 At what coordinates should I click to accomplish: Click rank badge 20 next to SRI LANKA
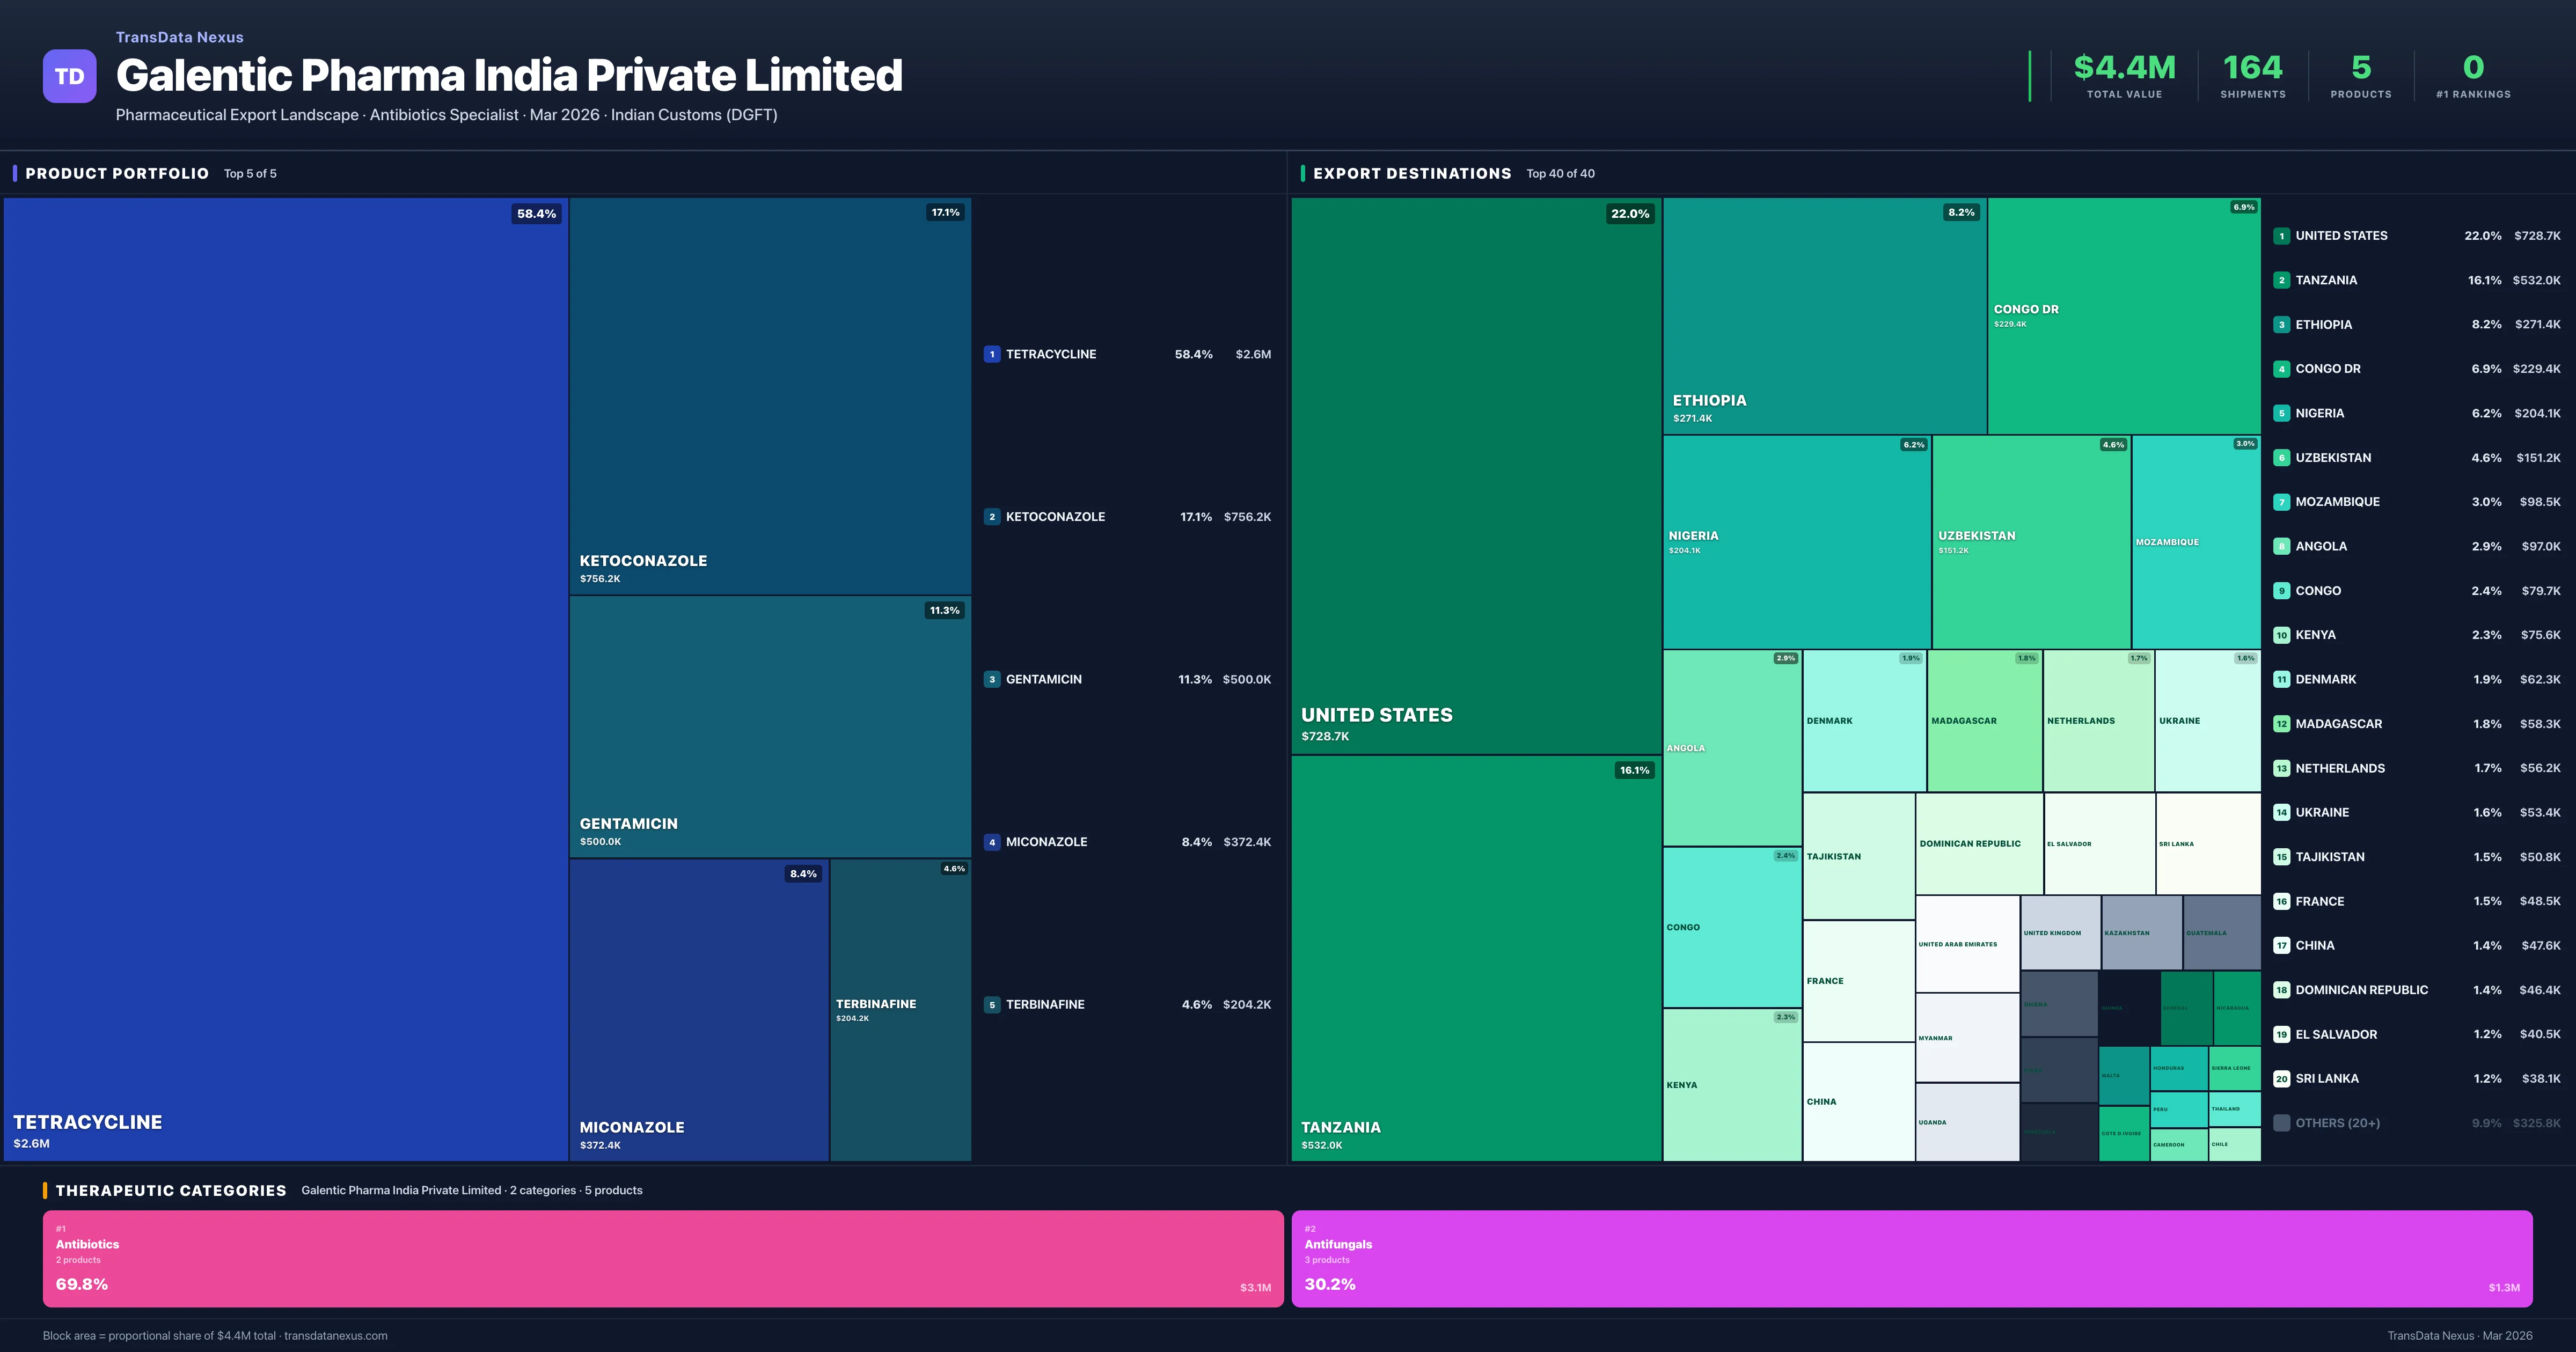pyautogui.click(x=2282, y=1079)
